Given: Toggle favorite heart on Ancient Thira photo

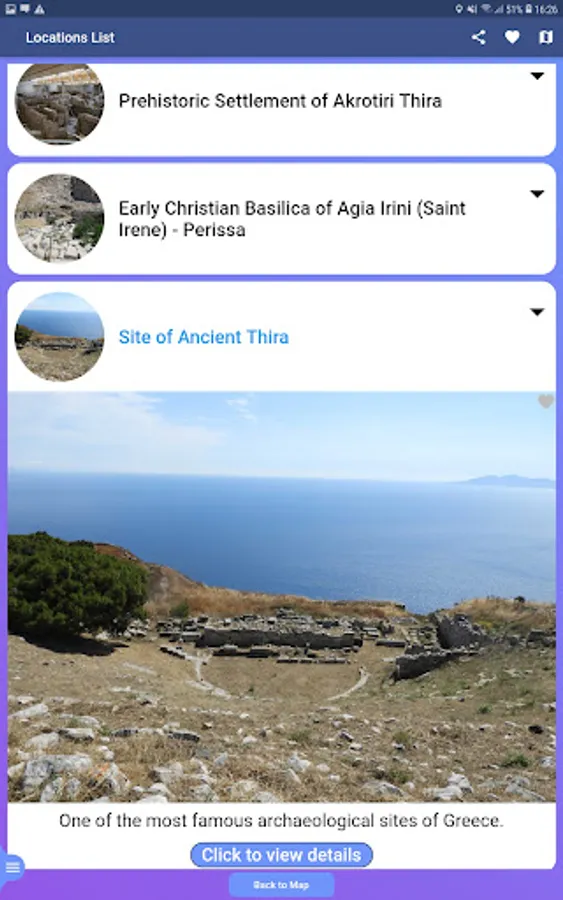Looking at the screenshot, I should click(546, 401).
